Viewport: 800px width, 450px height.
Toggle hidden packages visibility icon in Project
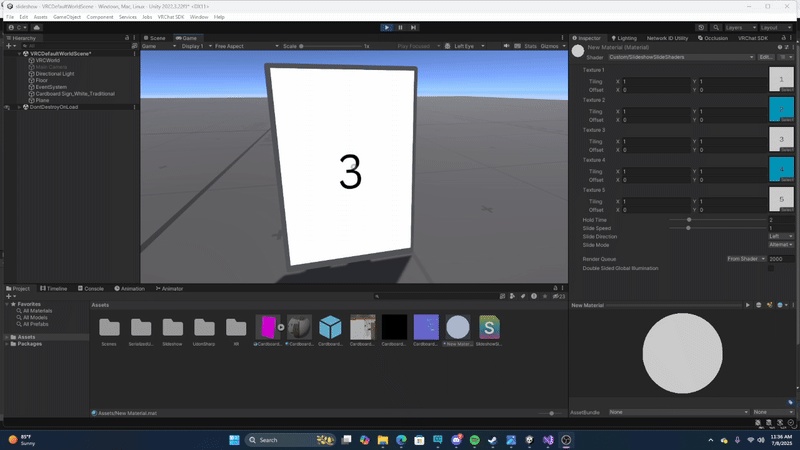coord(559,296)
